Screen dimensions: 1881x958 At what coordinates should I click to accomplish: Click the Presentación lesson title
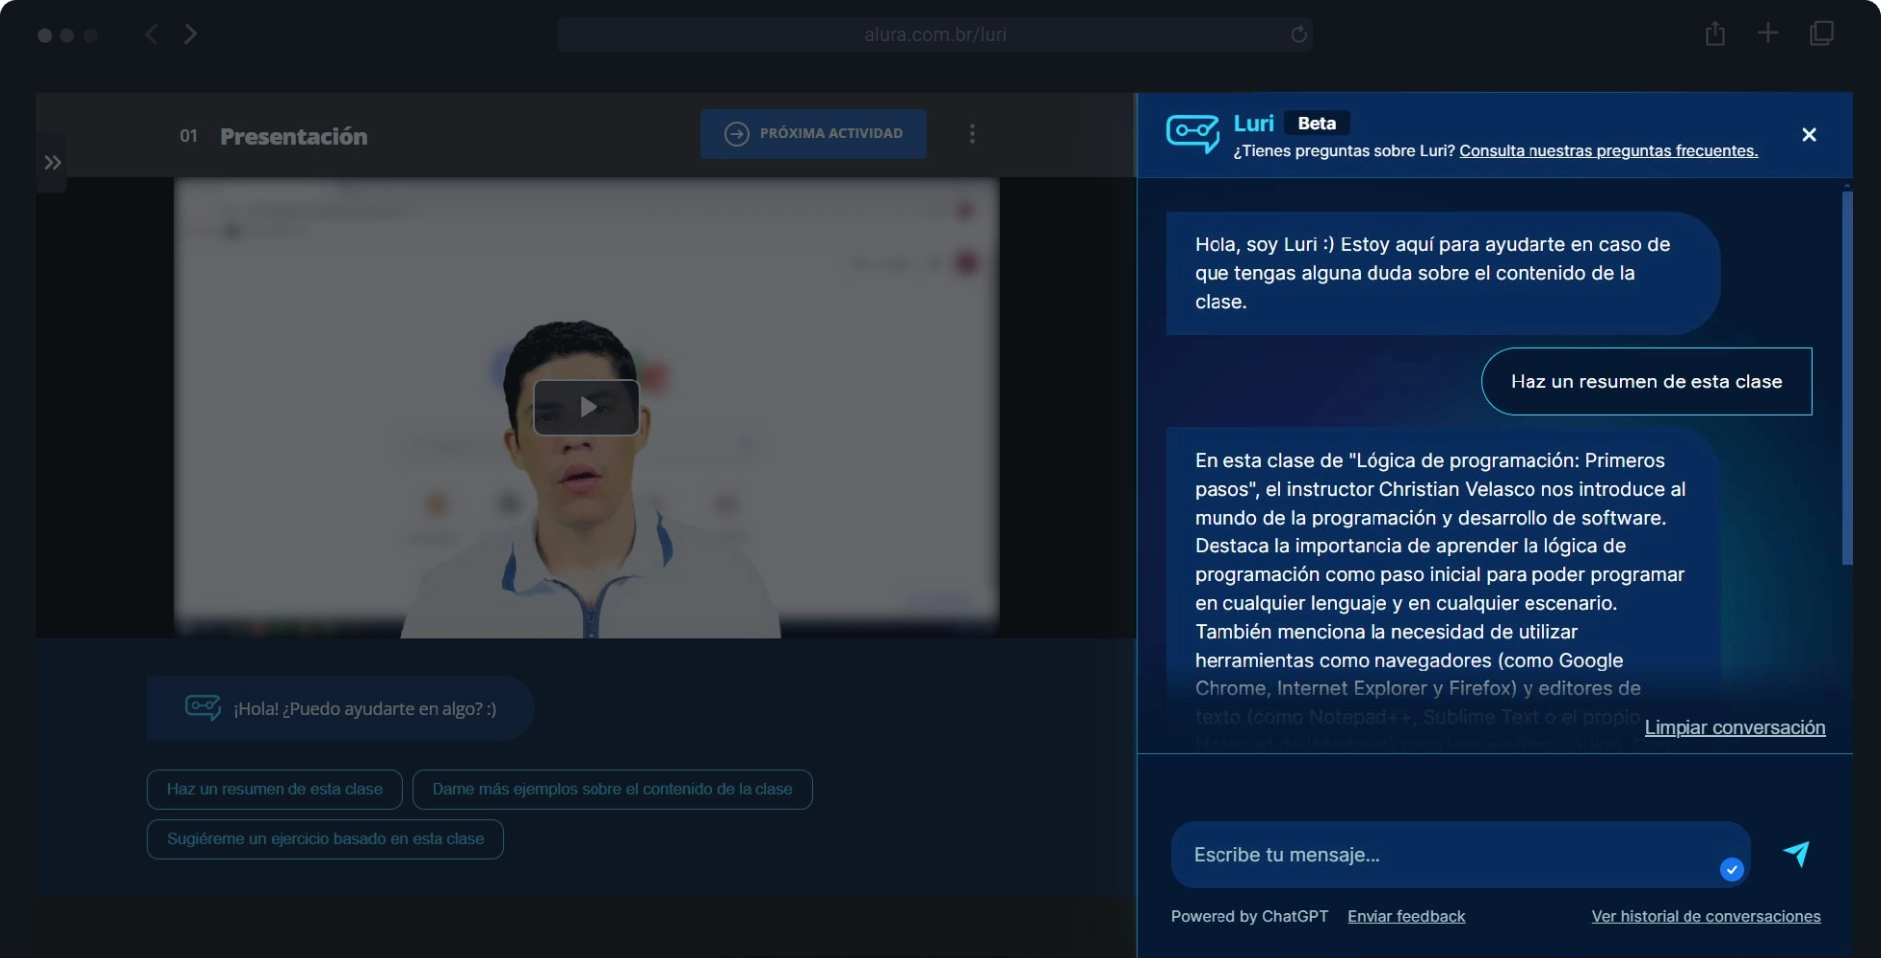(294, 136)
